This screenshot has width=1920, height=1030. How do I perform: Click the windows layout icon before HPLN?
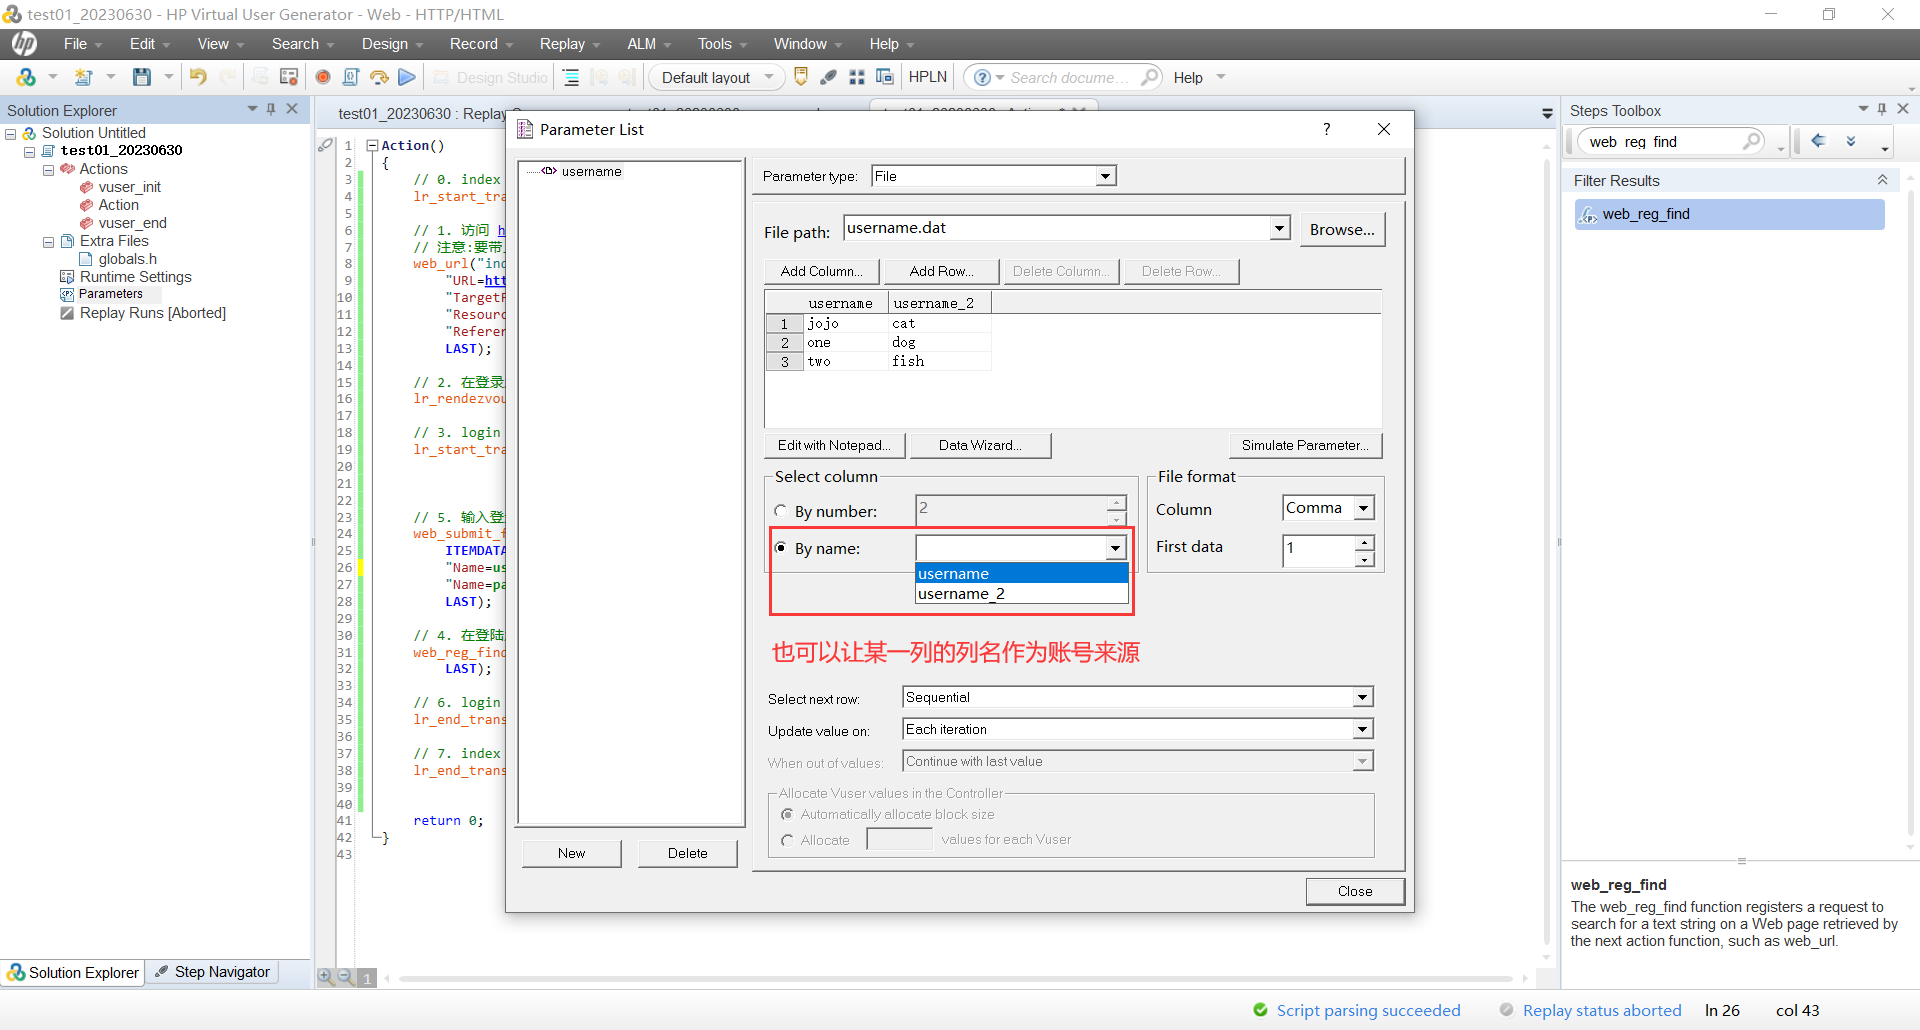[x=885, y=77]
